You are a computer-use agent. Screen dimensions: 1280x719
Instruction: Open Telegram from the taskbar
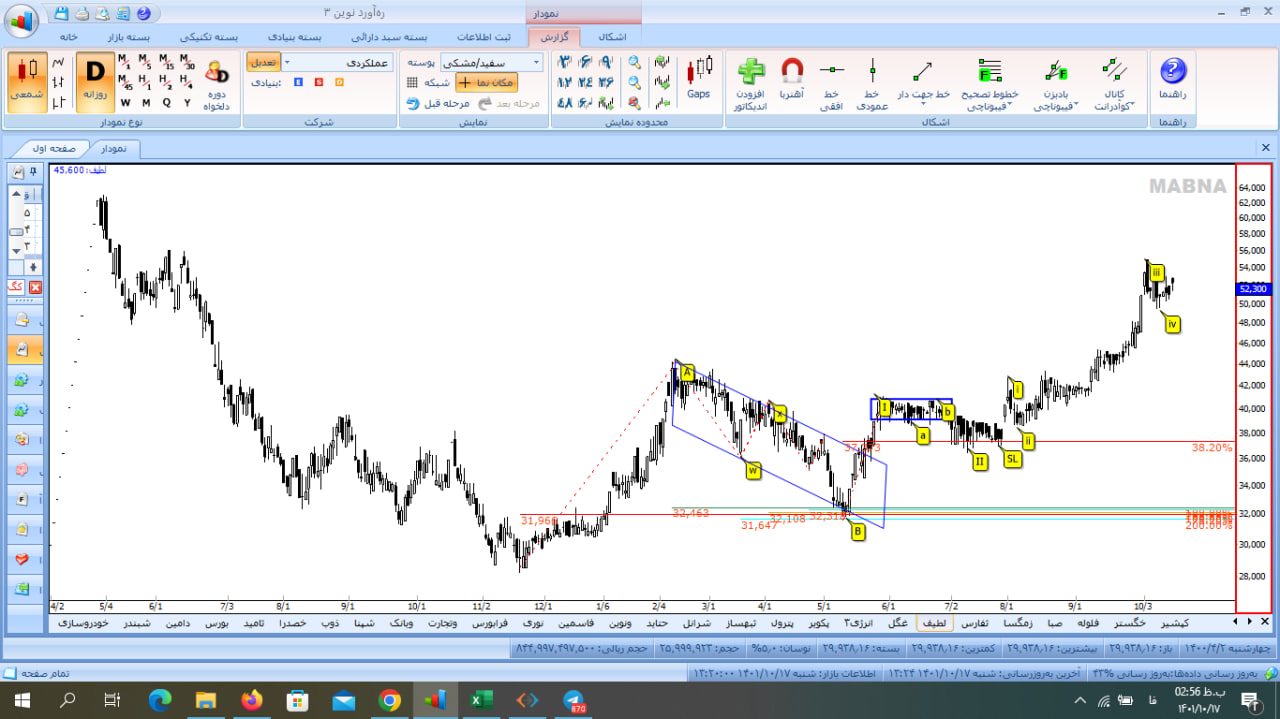coord(573,700)
